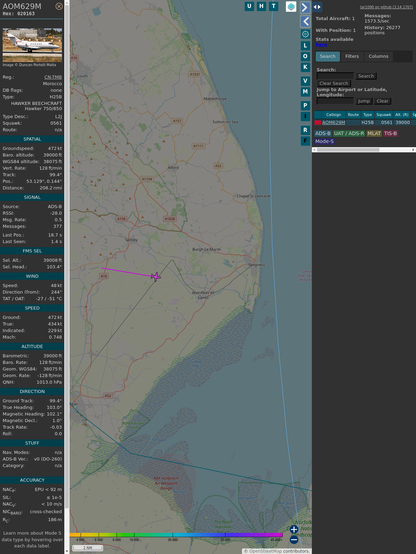Toggle the L labels button
The width and height of the screenshot is (416, 554).
(x=305, y=46)
